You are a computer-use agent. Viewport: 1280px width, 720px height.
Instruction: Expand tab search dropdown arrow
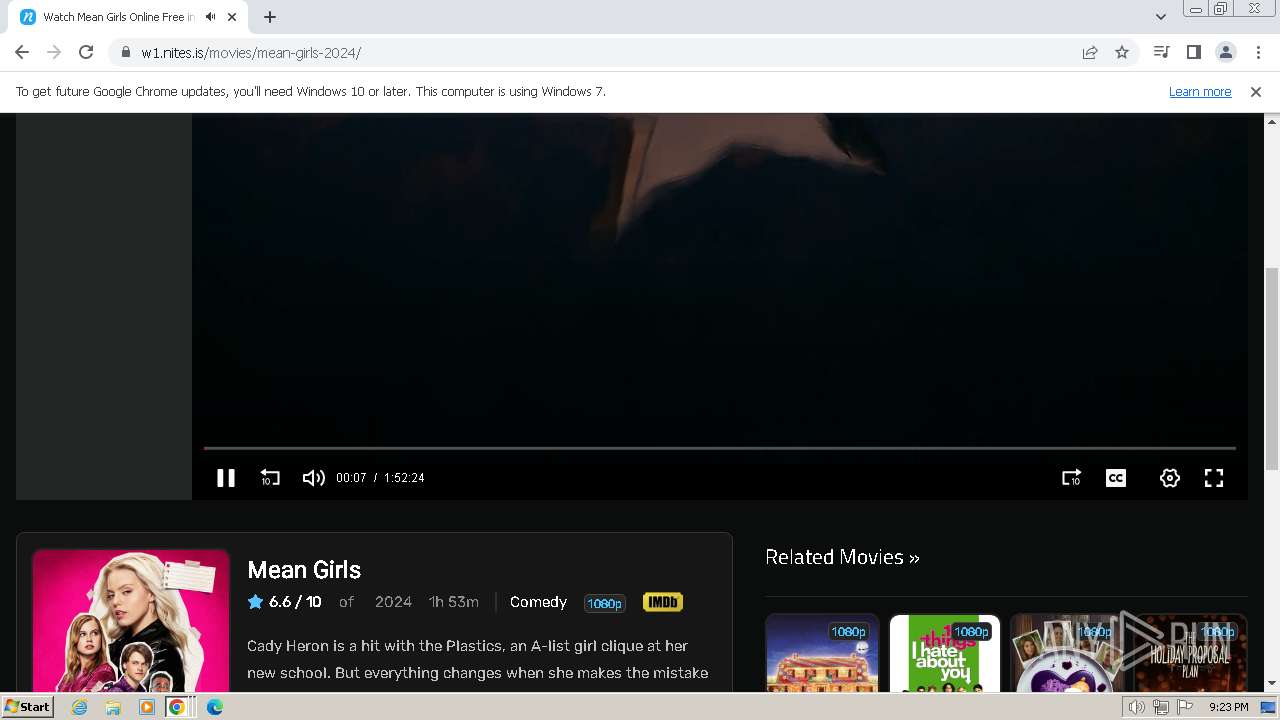pyautogui.click(x=1161, y=17)
